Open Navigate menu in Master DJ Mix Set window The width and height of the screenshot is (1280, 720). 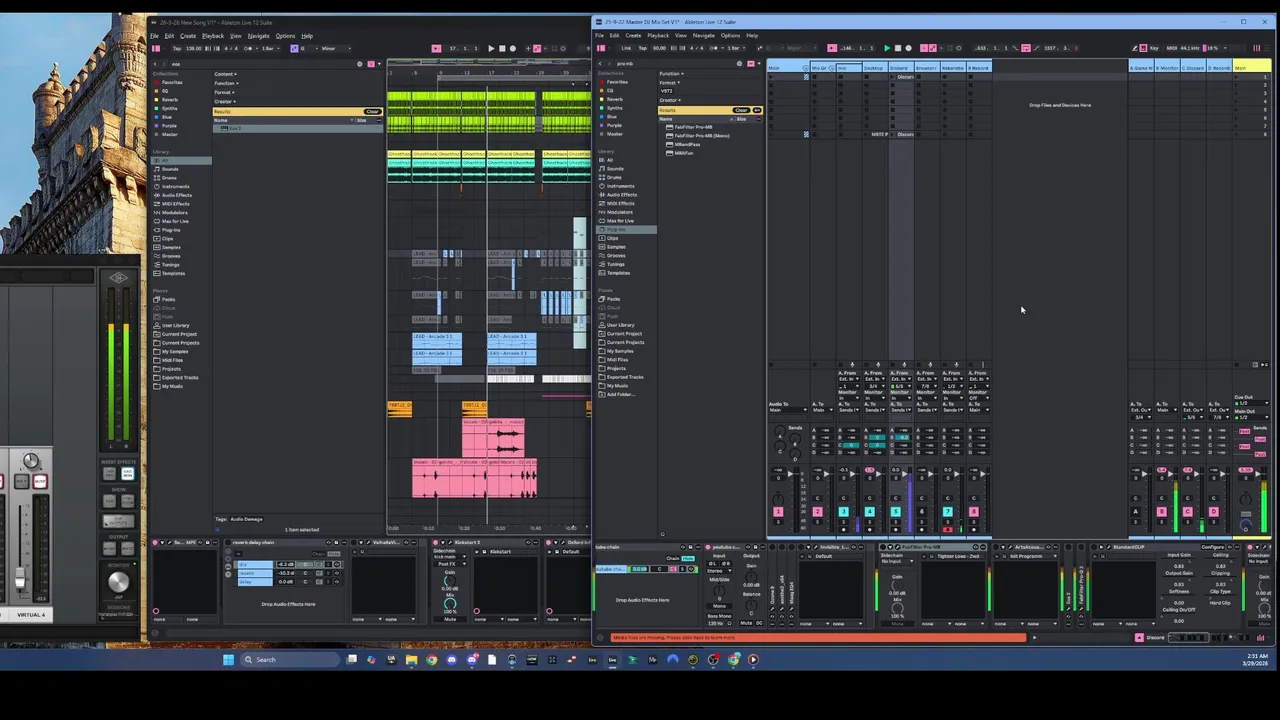704,36
